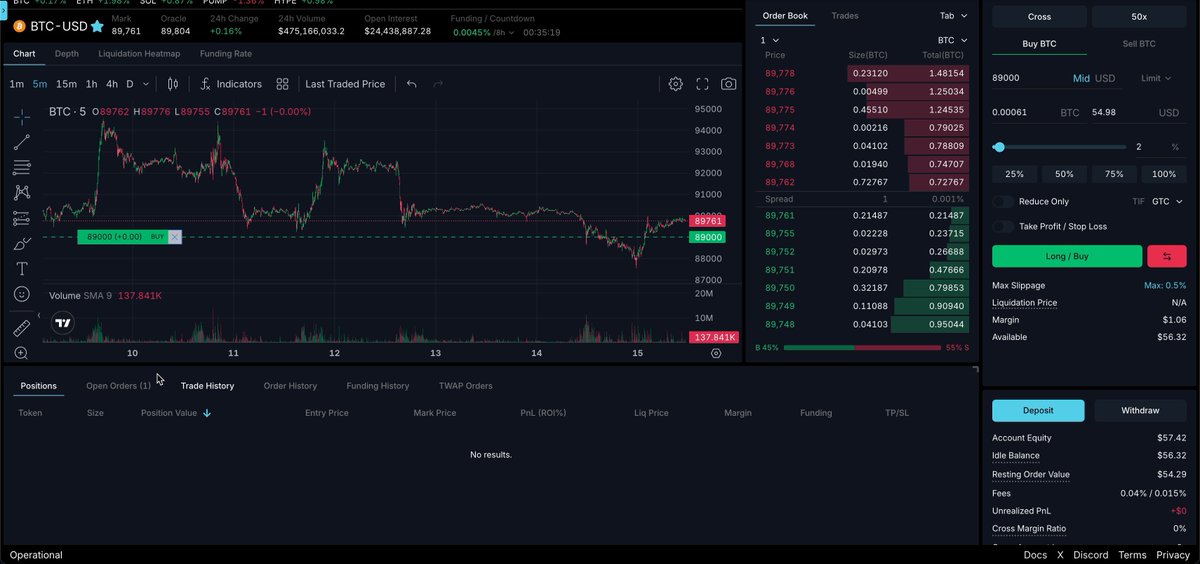This screenshot has width=1200, height=564.
Task: Toggle fullscreen chart mode
Action: click(702, 84)
